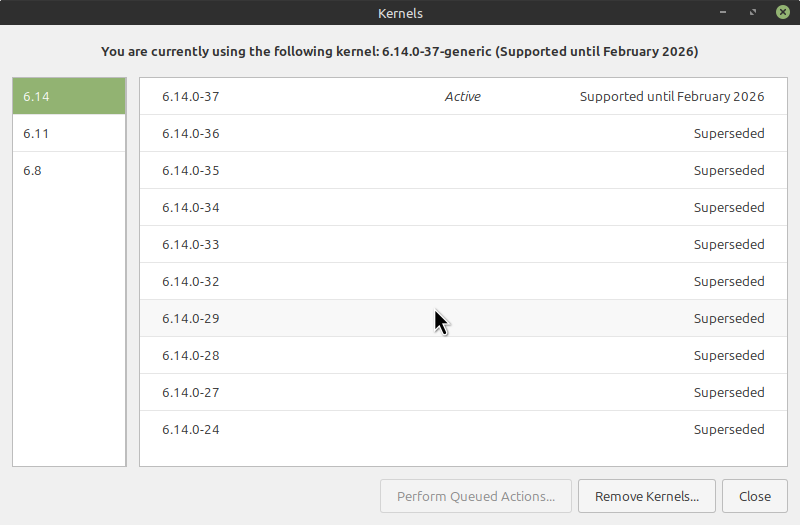This screenshot has height=525, width=800.
Task: Select the 6.14 kernel series tab
Action: (x=68, y=96)
